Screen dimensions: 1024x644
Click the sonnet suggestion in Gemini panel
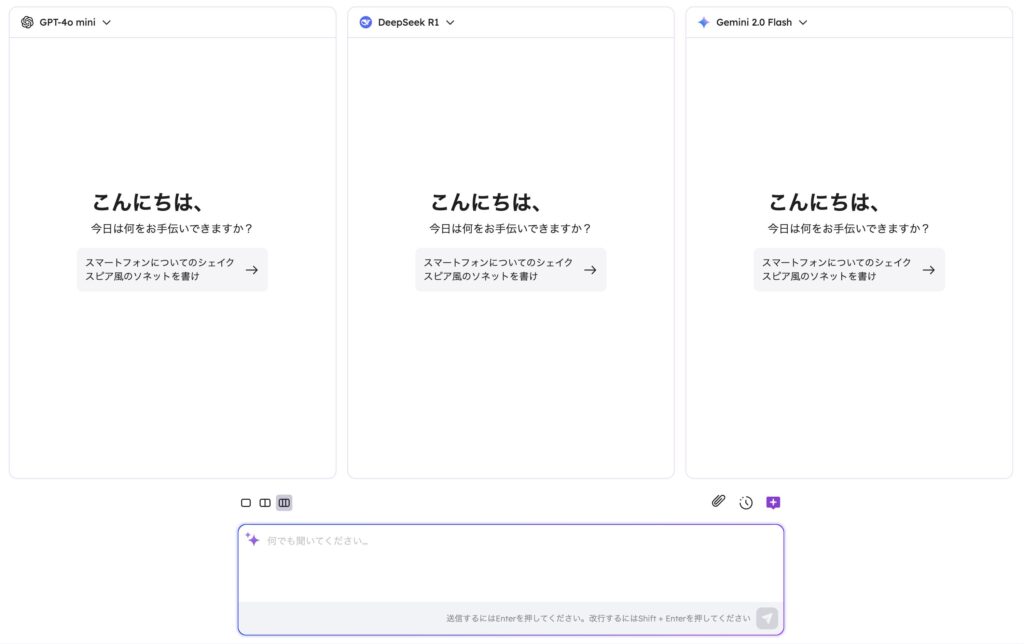[836, 269]
